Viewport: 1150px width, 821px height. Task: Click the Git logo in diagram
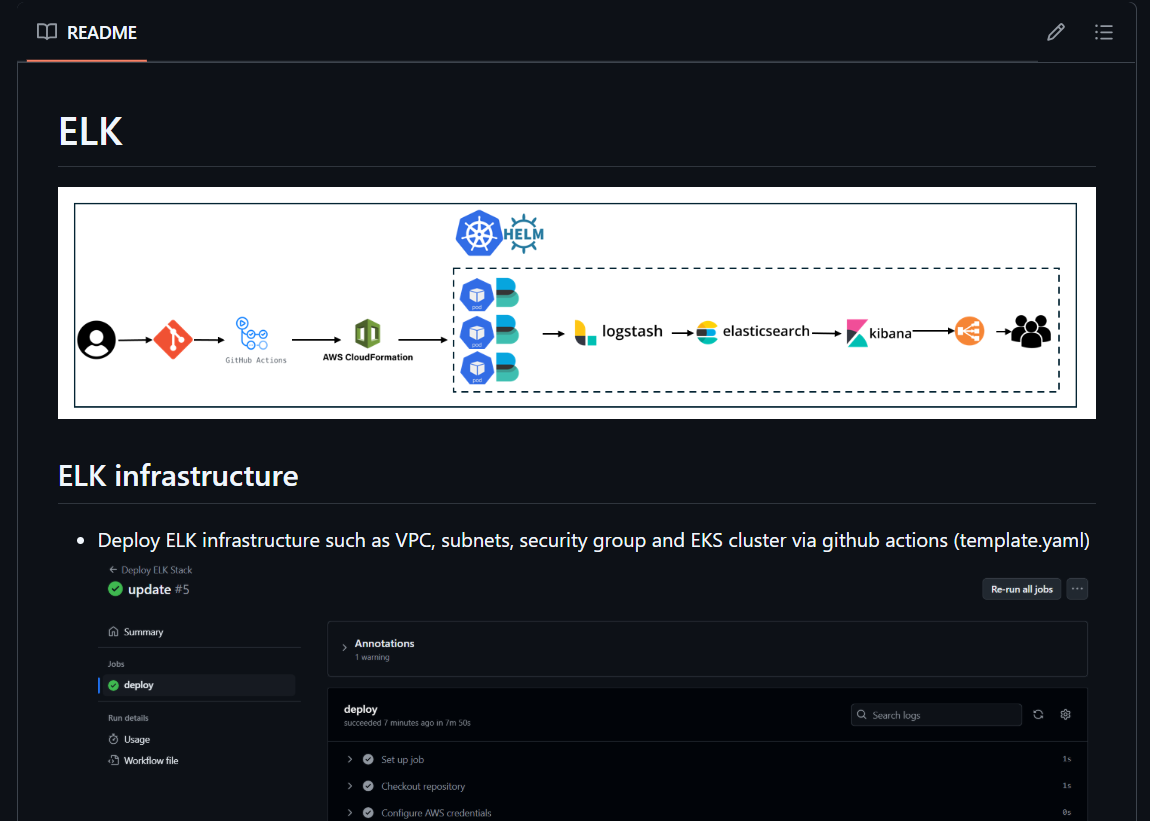coord(172,340)
